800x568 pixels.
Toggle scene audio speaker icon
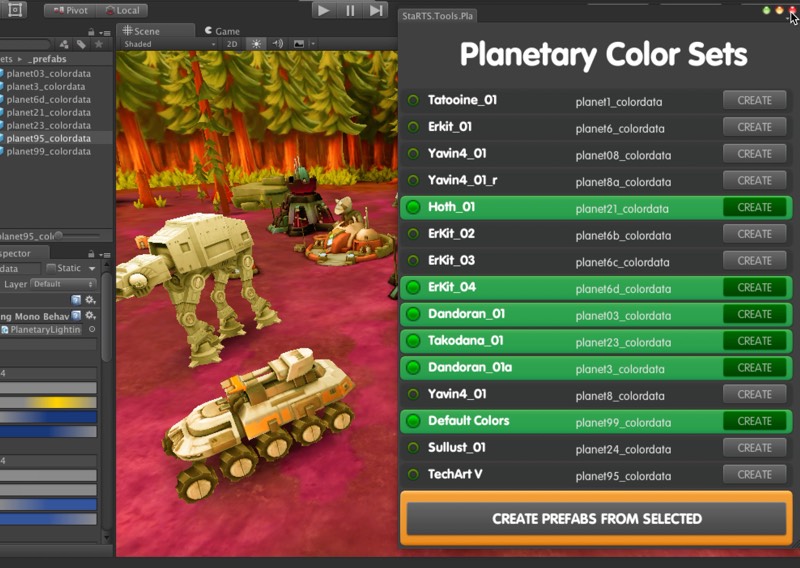(278, 44)
